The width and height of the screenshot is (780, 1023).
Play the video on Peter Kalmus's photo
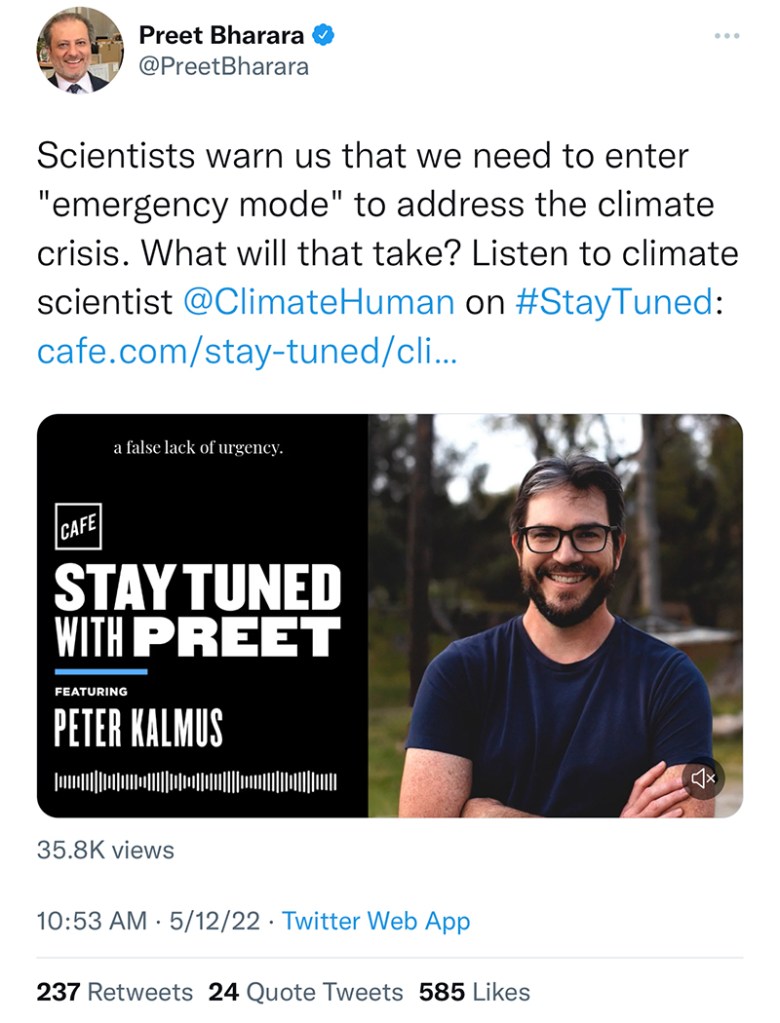tap(555, 615)
